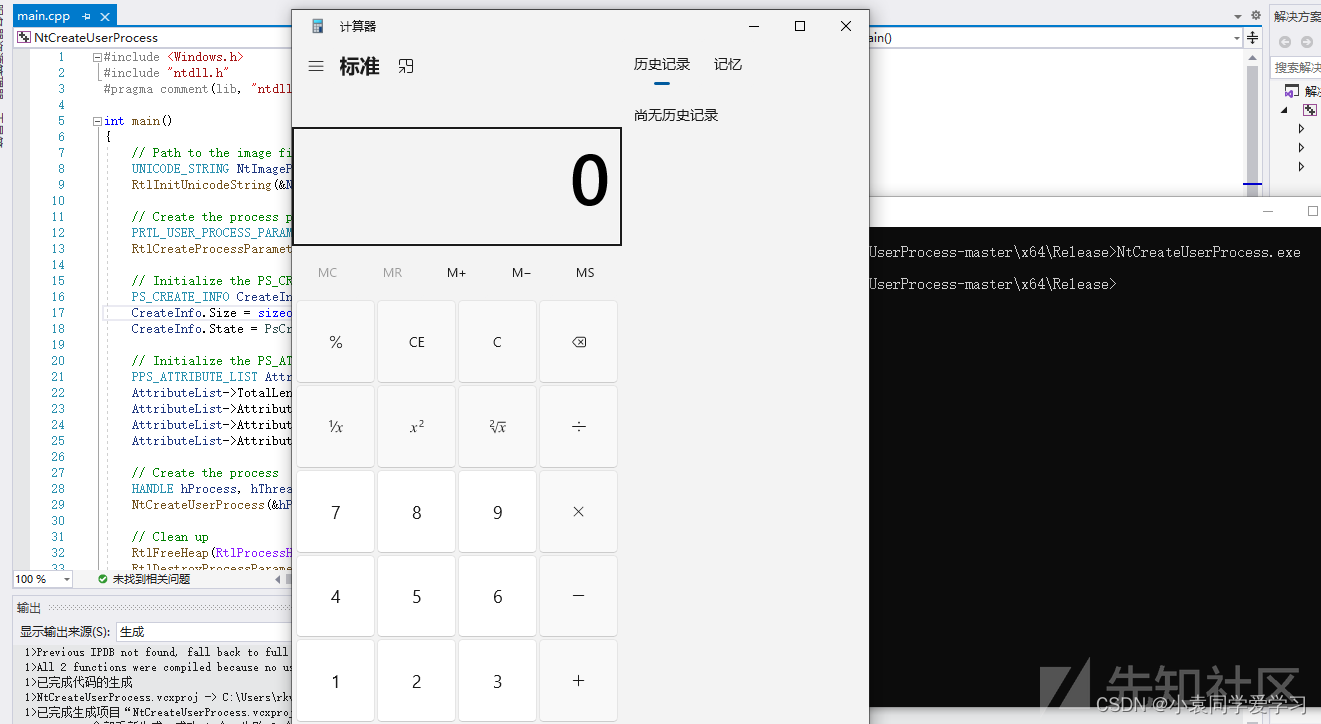Minimize the console window
The height and width of the screenshot is (724, 1321).
click(x=1268, y=211)
